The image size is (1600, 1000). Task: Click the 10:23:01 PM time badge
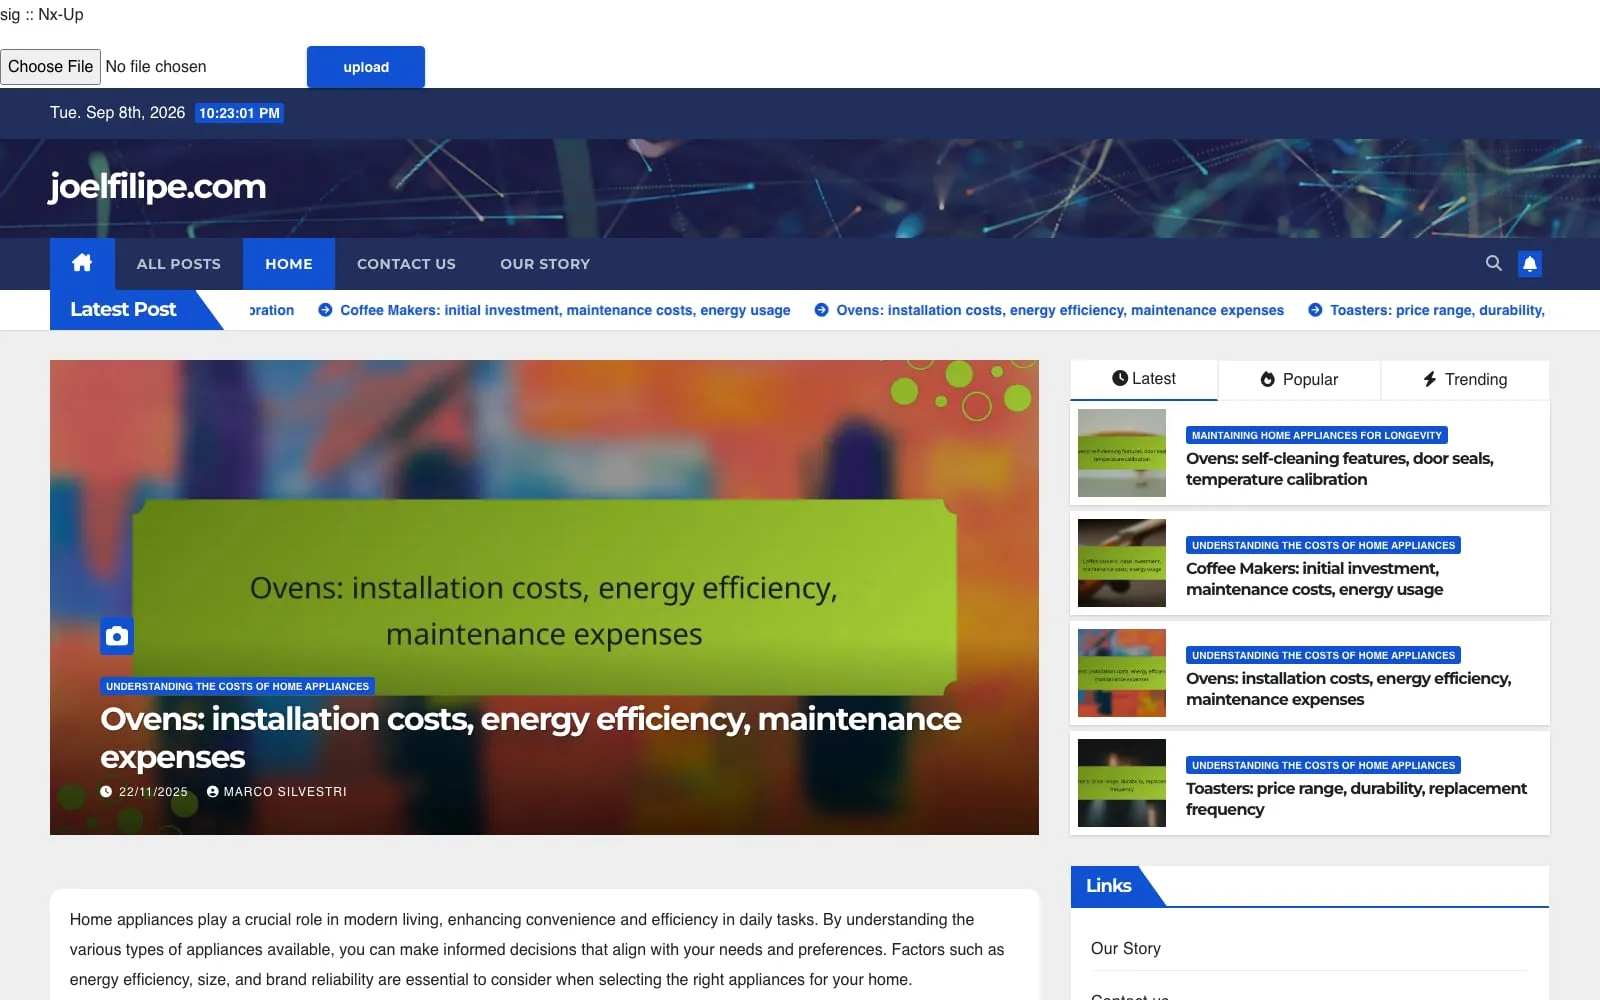[239, 113]
